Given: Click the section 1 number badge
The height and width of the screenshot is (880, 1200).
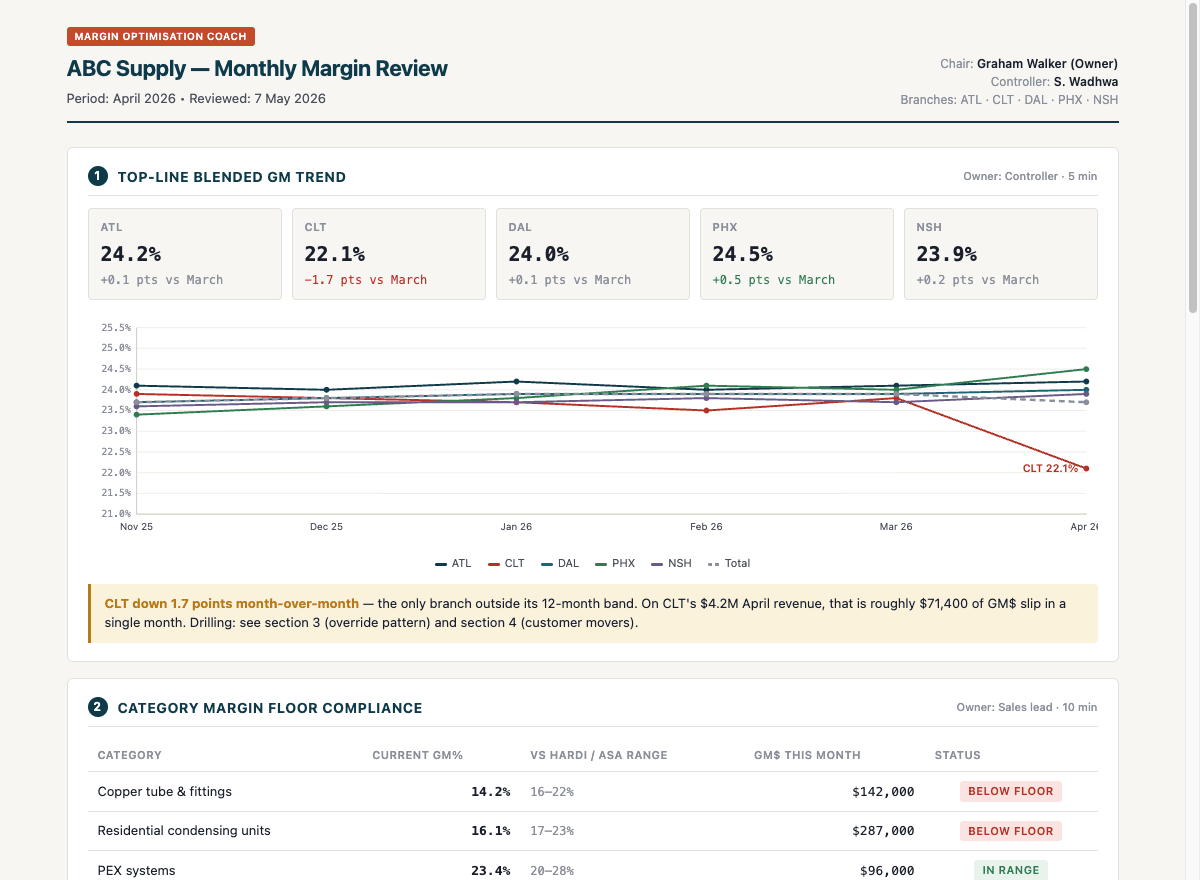Looking at the screenshot, I should point(98,177).
